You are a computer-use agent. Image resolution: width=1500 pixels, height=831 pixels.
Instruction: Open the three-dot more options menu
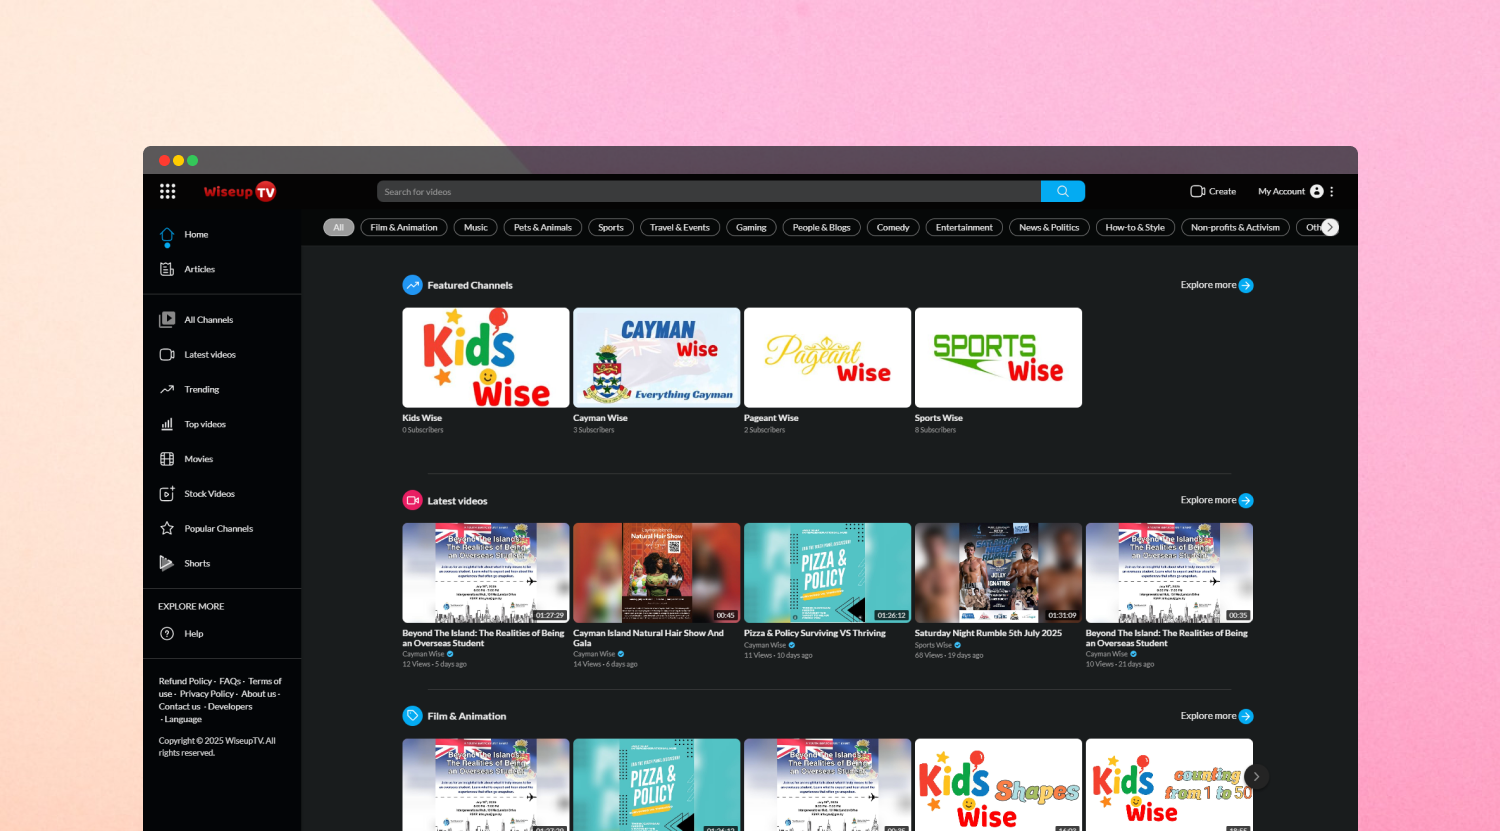pyautogui.click(x=1332, y=191)
